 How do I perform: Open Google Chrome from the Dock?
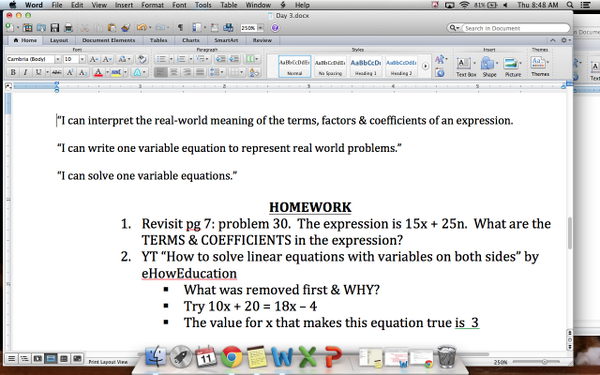click(x=231, y=357)
